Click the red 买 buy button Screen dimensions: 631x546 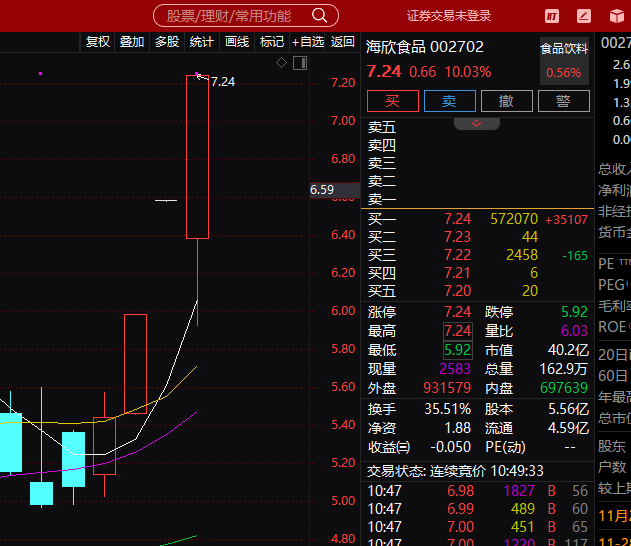point(393,101)
